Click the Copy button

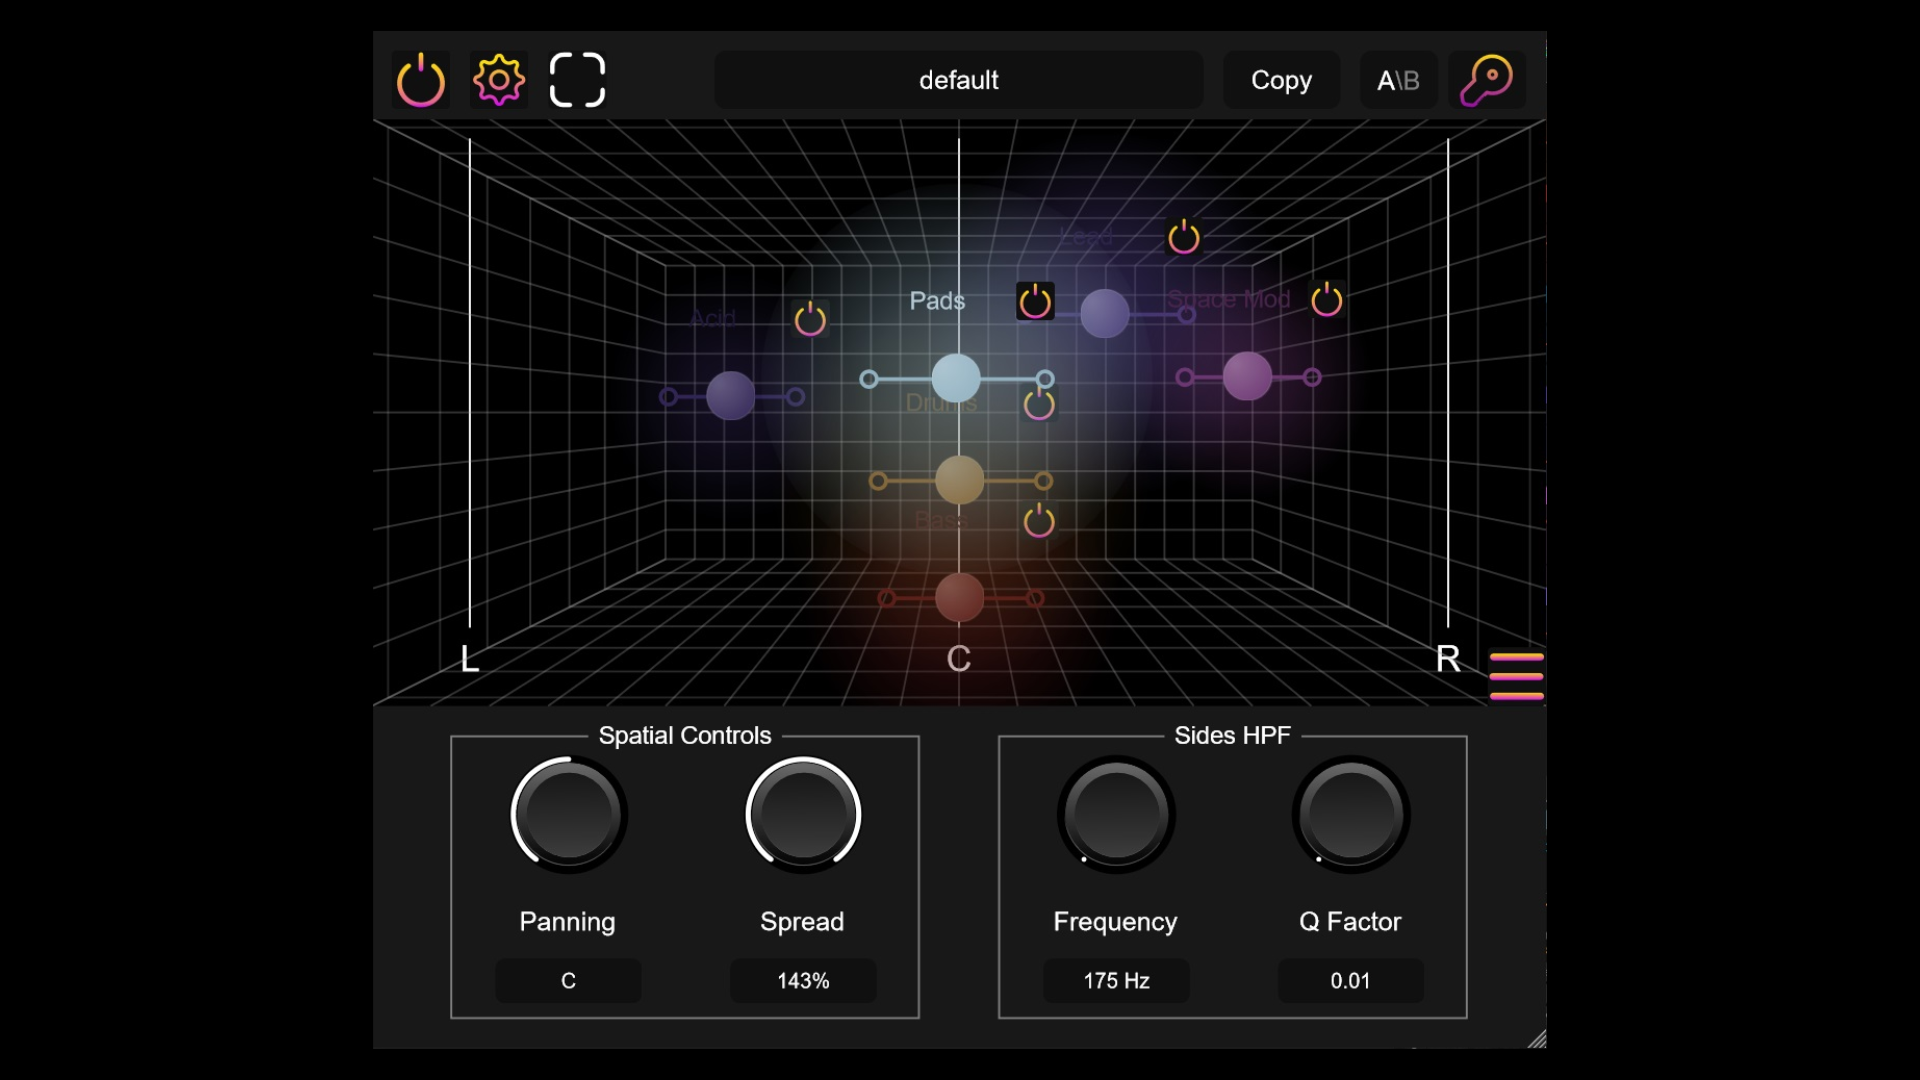(1281, 80)
